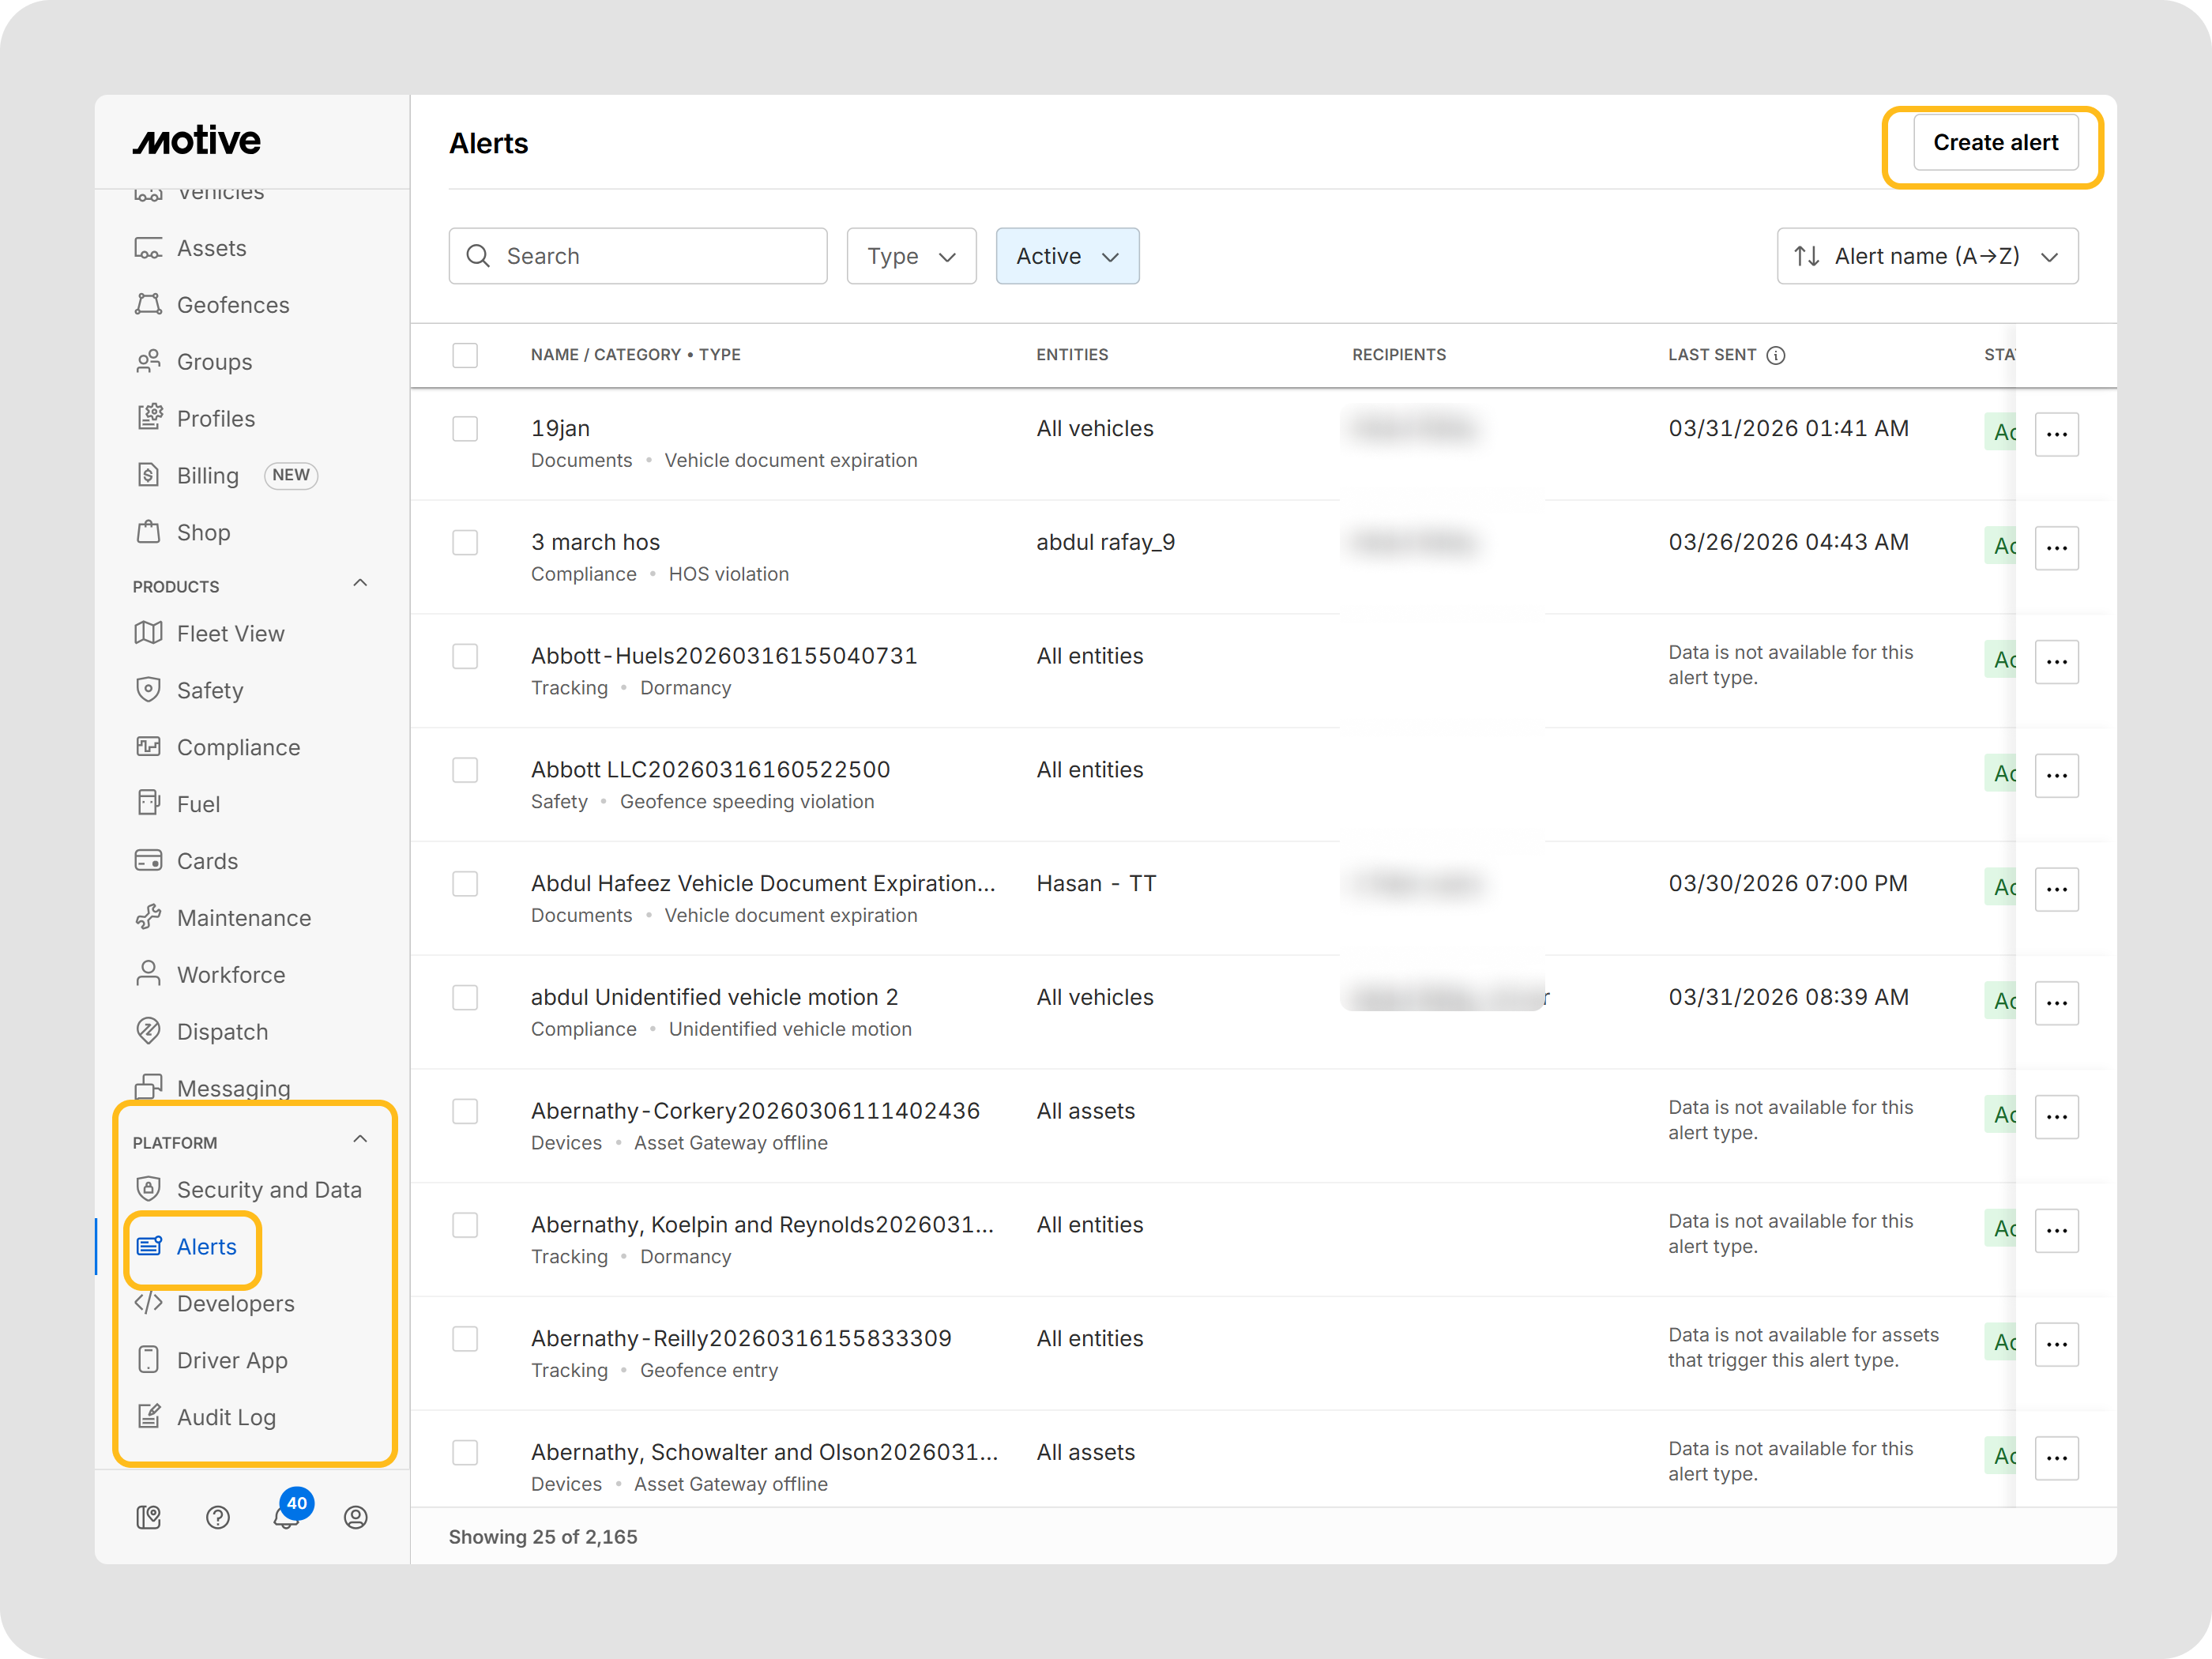Open the Type filter dropdown

point(911,256)
